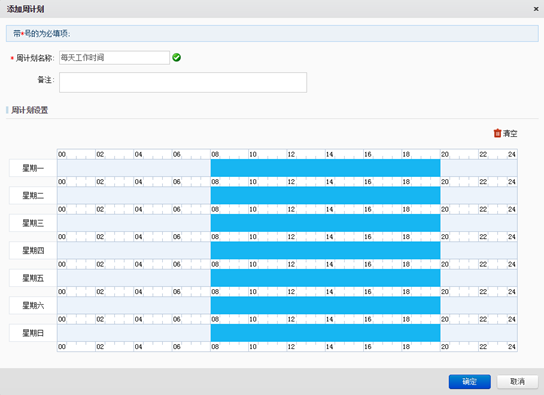Select the 星期日 row label
Viewport: 544px width, 395px height.
[33, 333]
